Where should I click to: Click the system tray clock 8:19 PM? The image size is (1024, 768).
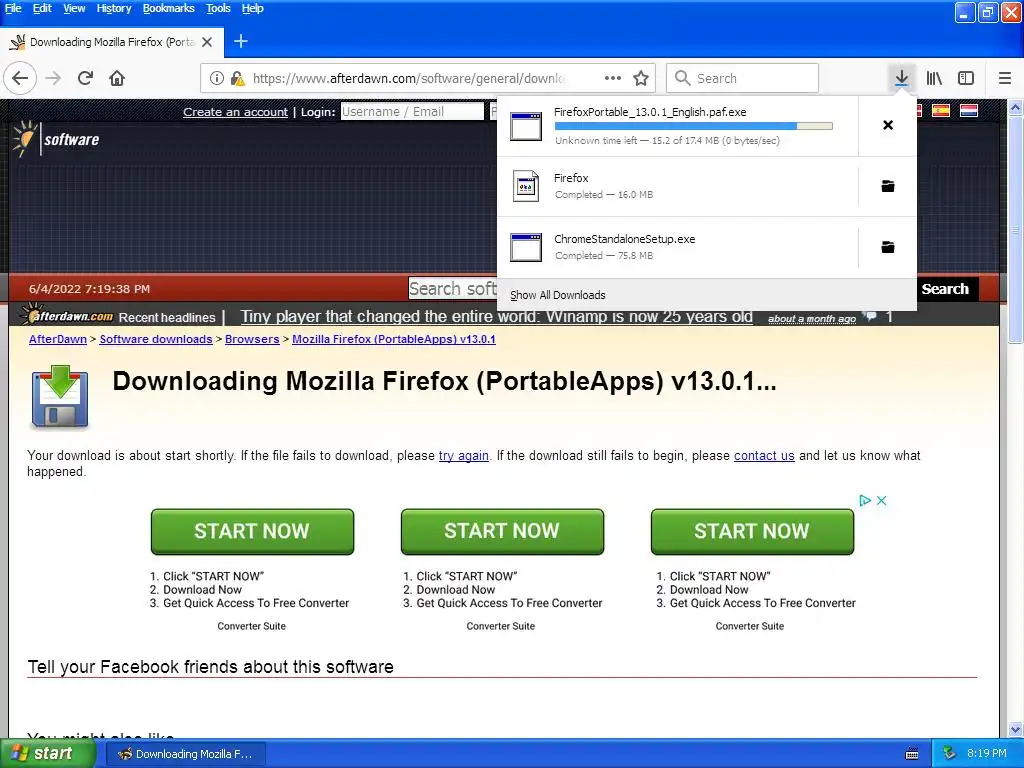click(987, 753)
